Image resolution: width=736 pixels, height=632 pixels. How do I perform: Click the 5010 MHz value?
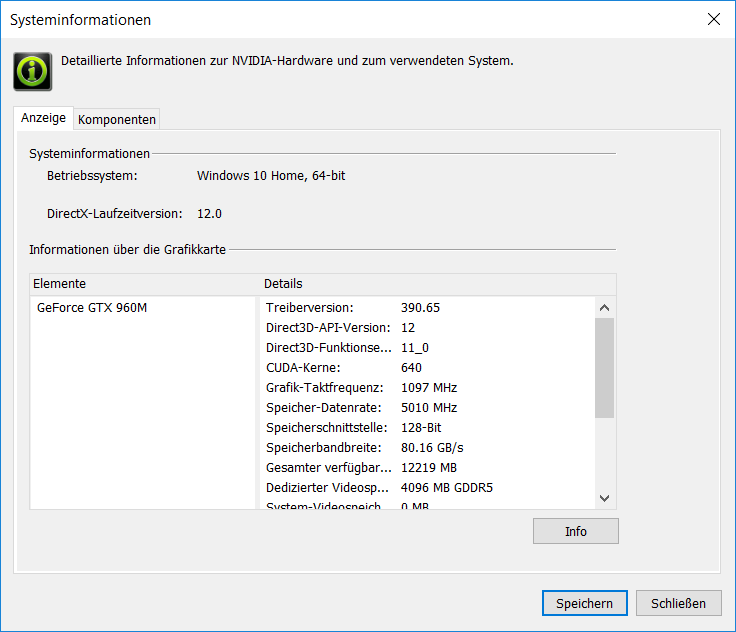pos(429,408)
